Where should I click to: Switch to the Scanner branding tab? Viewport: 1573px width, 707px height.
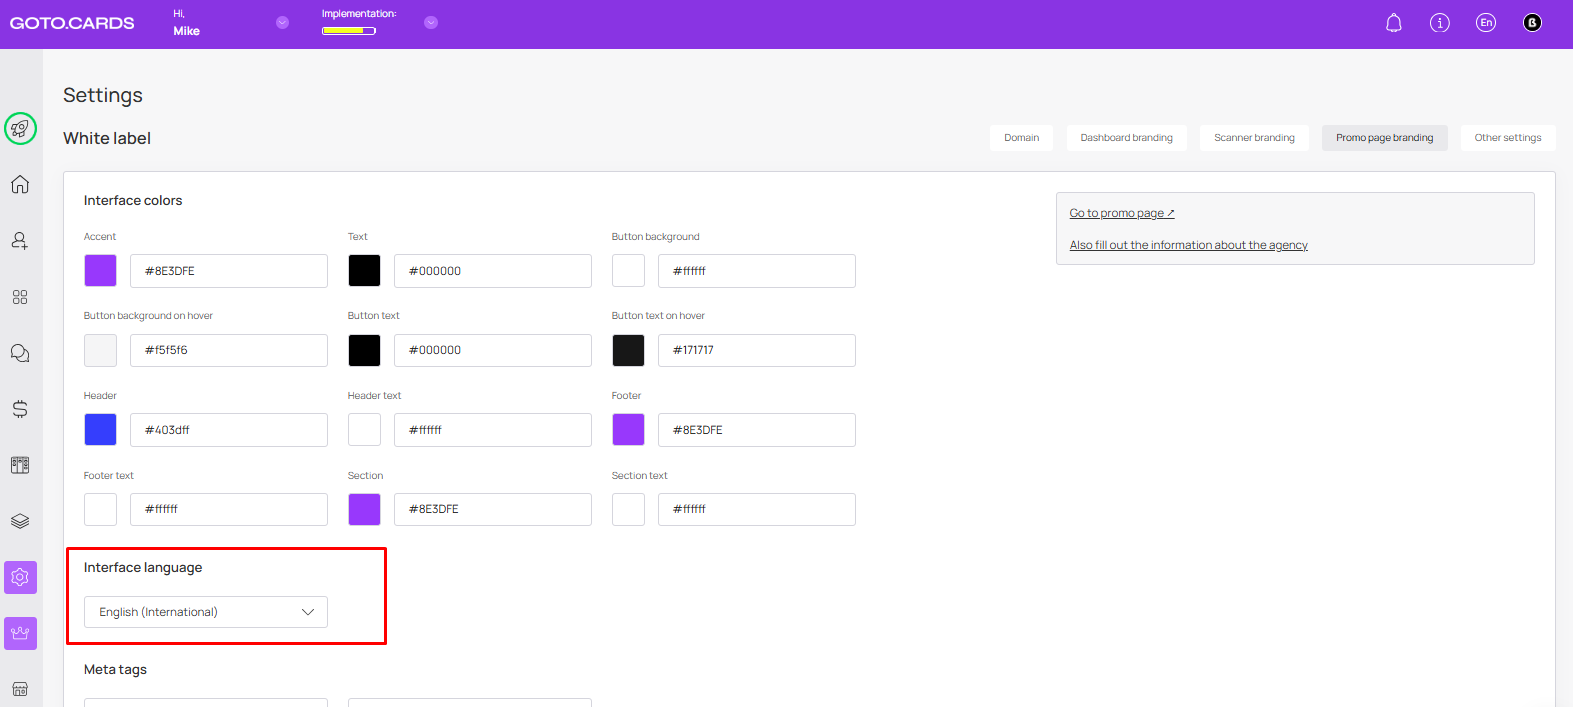point(1254,138)
